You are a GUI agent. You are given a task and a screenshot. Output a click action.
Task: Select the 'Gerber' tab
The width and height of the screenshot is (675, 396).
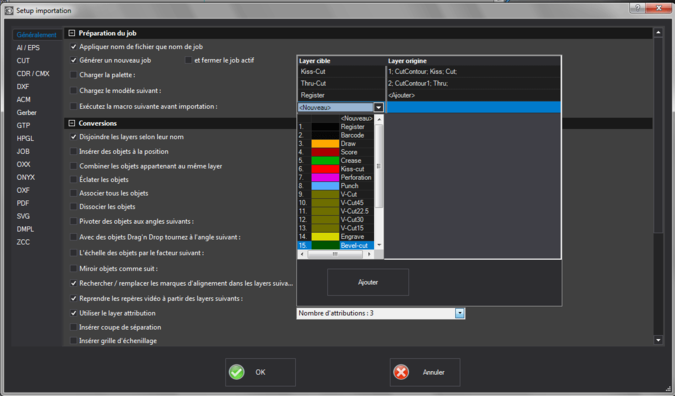click(27, 113)
